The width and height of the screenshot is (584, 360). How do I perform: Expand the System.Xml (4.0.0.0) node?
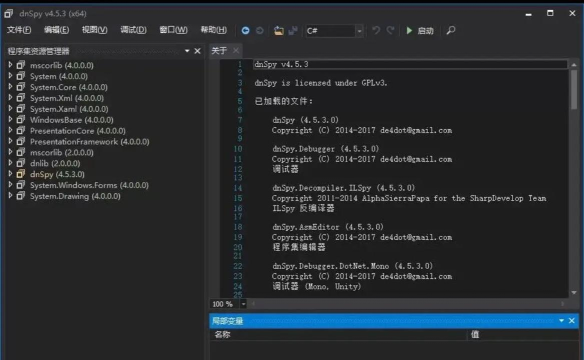click(x=10, y=98)
